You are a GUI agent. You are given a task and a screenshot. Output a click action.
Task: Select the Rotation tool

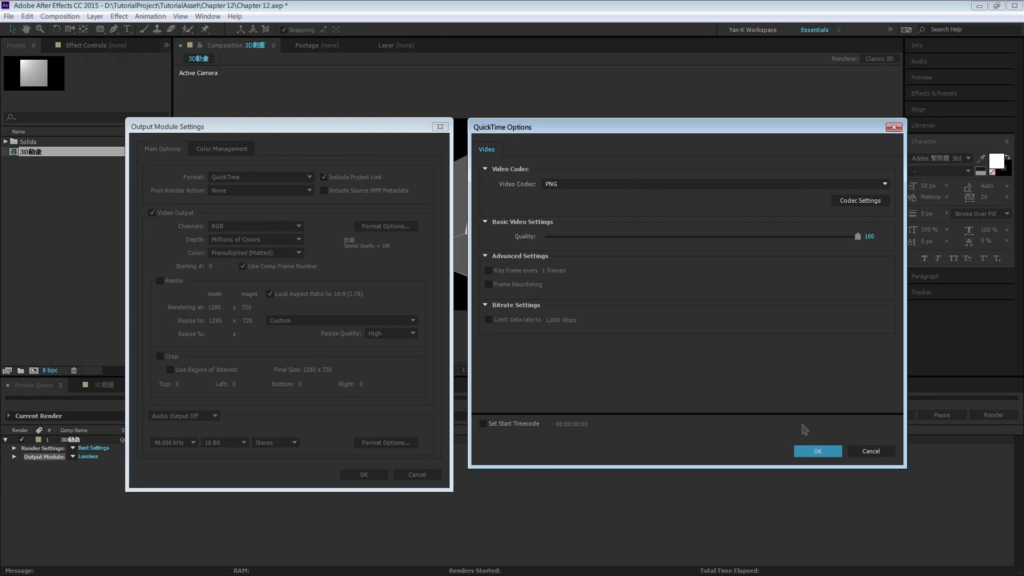(56, 29)
